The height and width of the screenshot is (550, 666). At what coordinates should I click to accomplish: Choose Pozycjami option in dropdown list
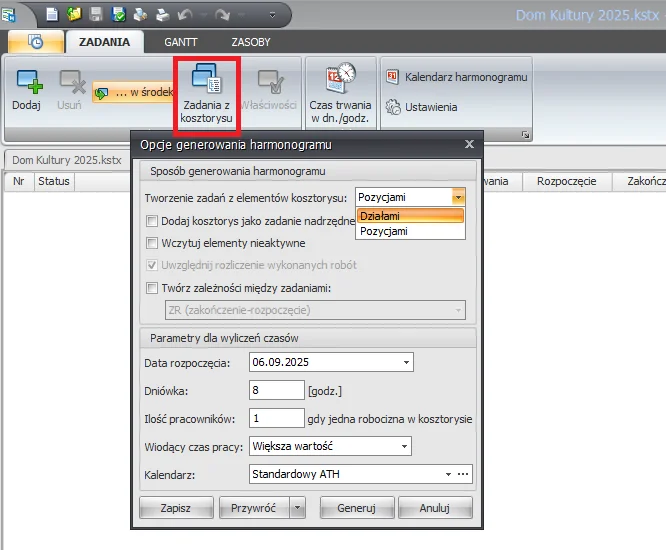point(410,231)
